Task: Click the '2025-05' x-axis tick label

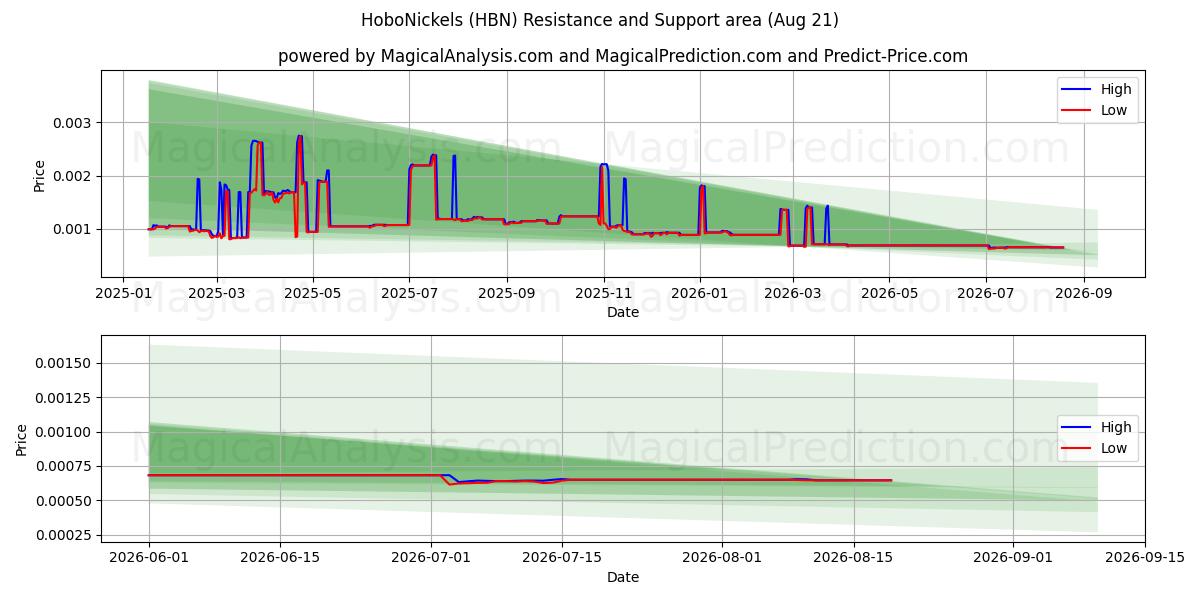Action: 313,294
